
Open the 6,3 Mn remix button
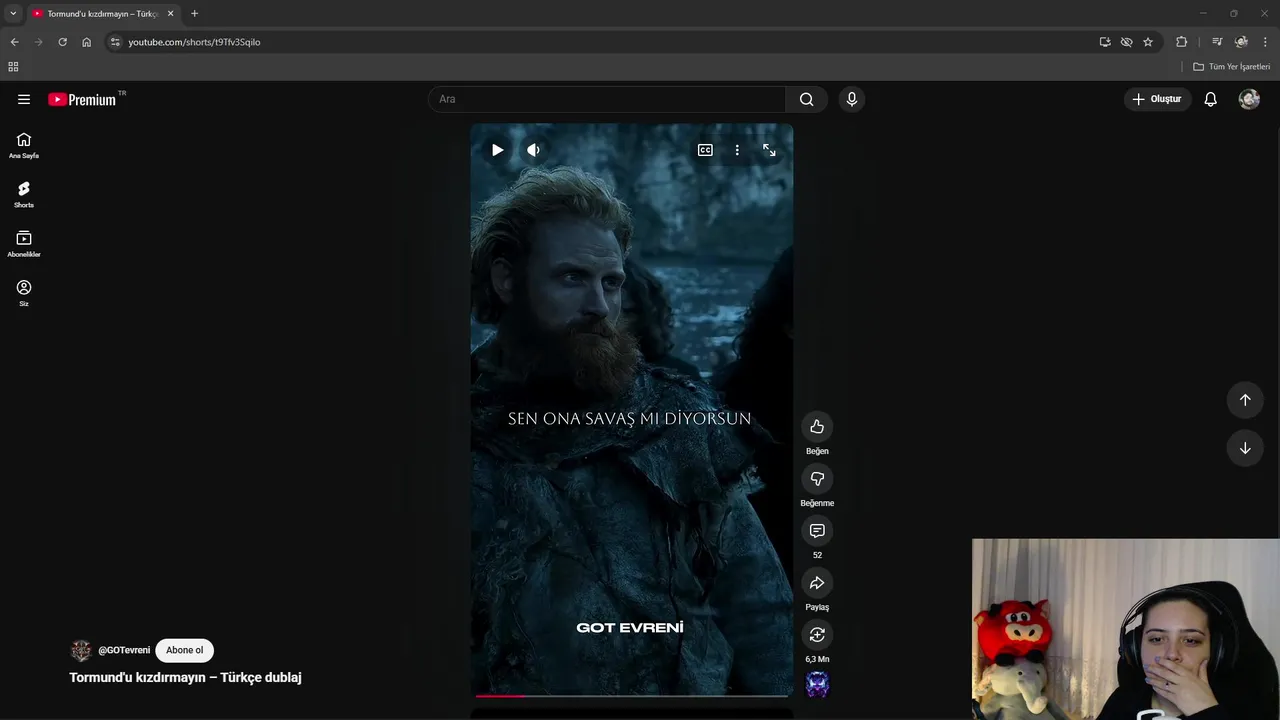tap(817, 635)
